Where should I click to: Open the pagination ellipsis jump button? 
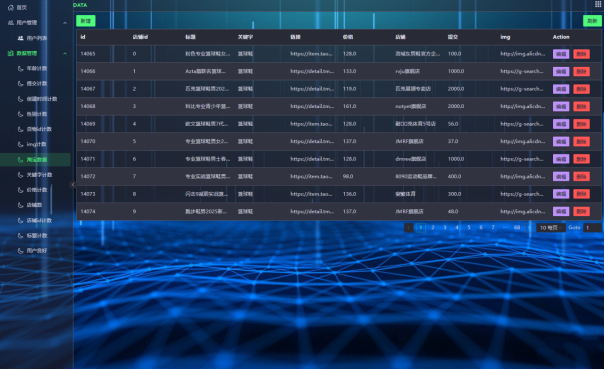(x=505, y=228)
